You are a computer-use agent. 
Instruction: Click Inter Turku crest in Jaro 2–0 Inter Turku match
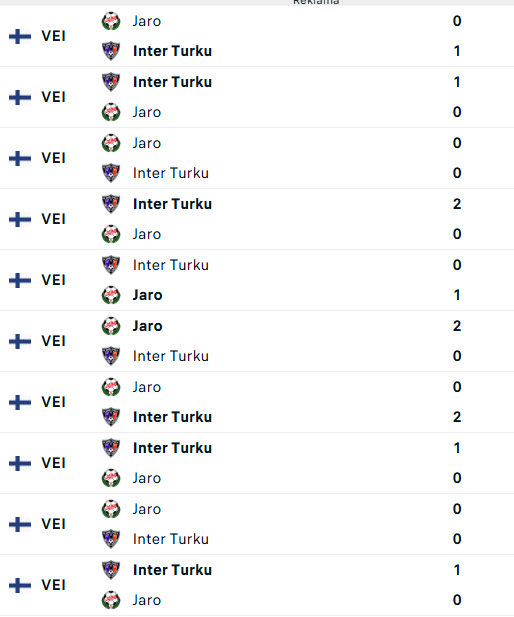[x=111, y=356]
